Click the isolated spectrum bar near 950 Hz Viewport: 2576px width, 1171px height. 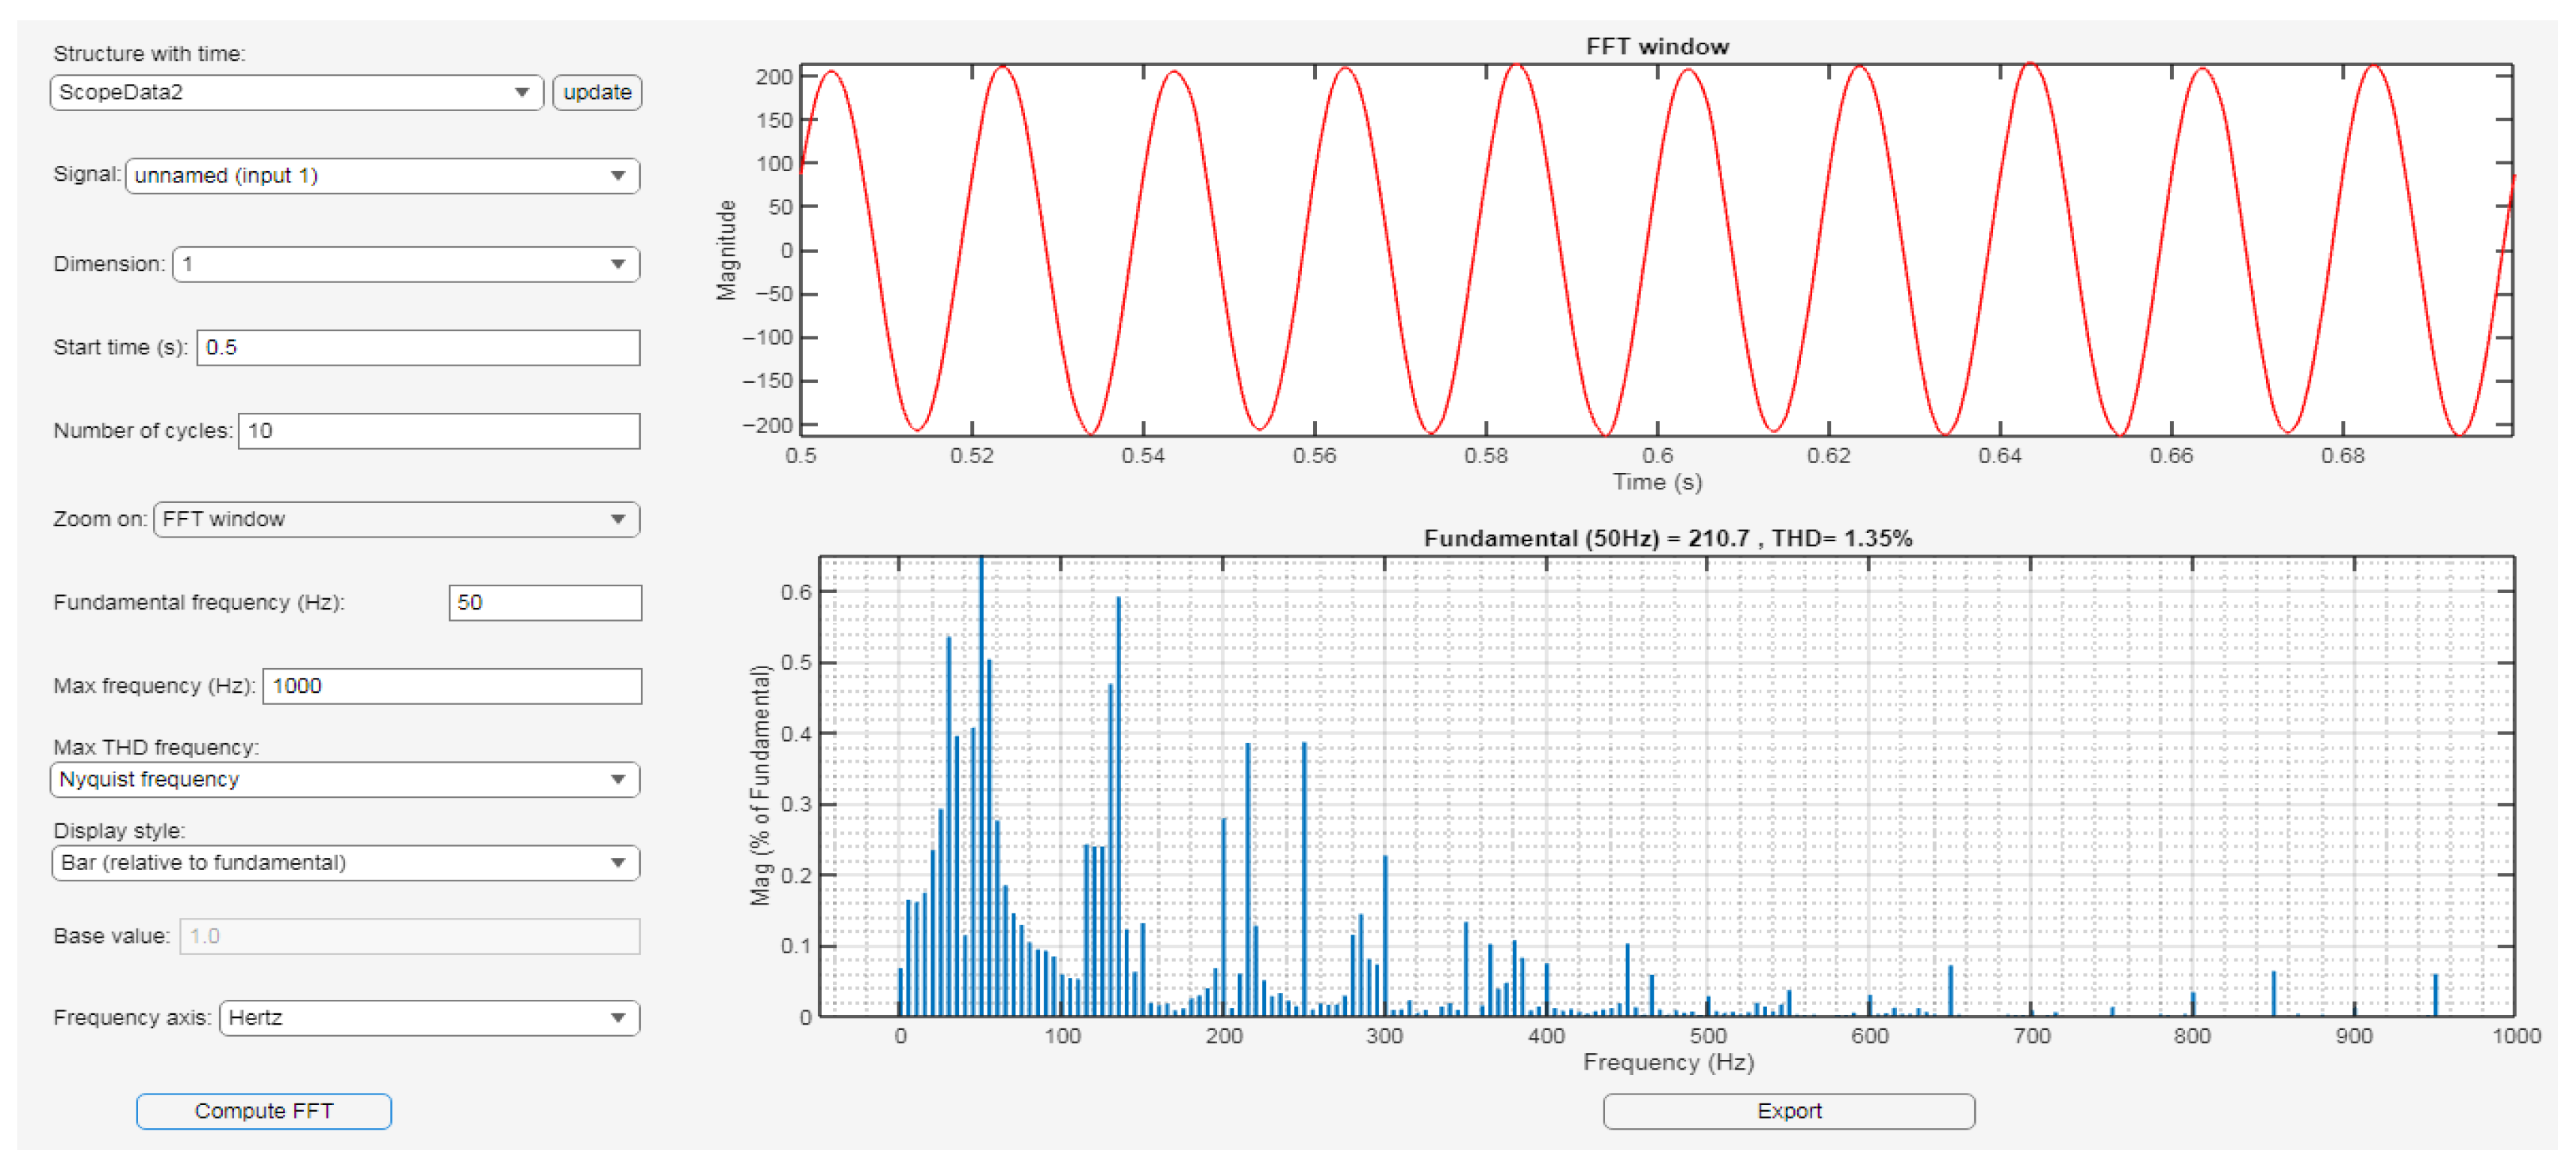point(2435,995)
